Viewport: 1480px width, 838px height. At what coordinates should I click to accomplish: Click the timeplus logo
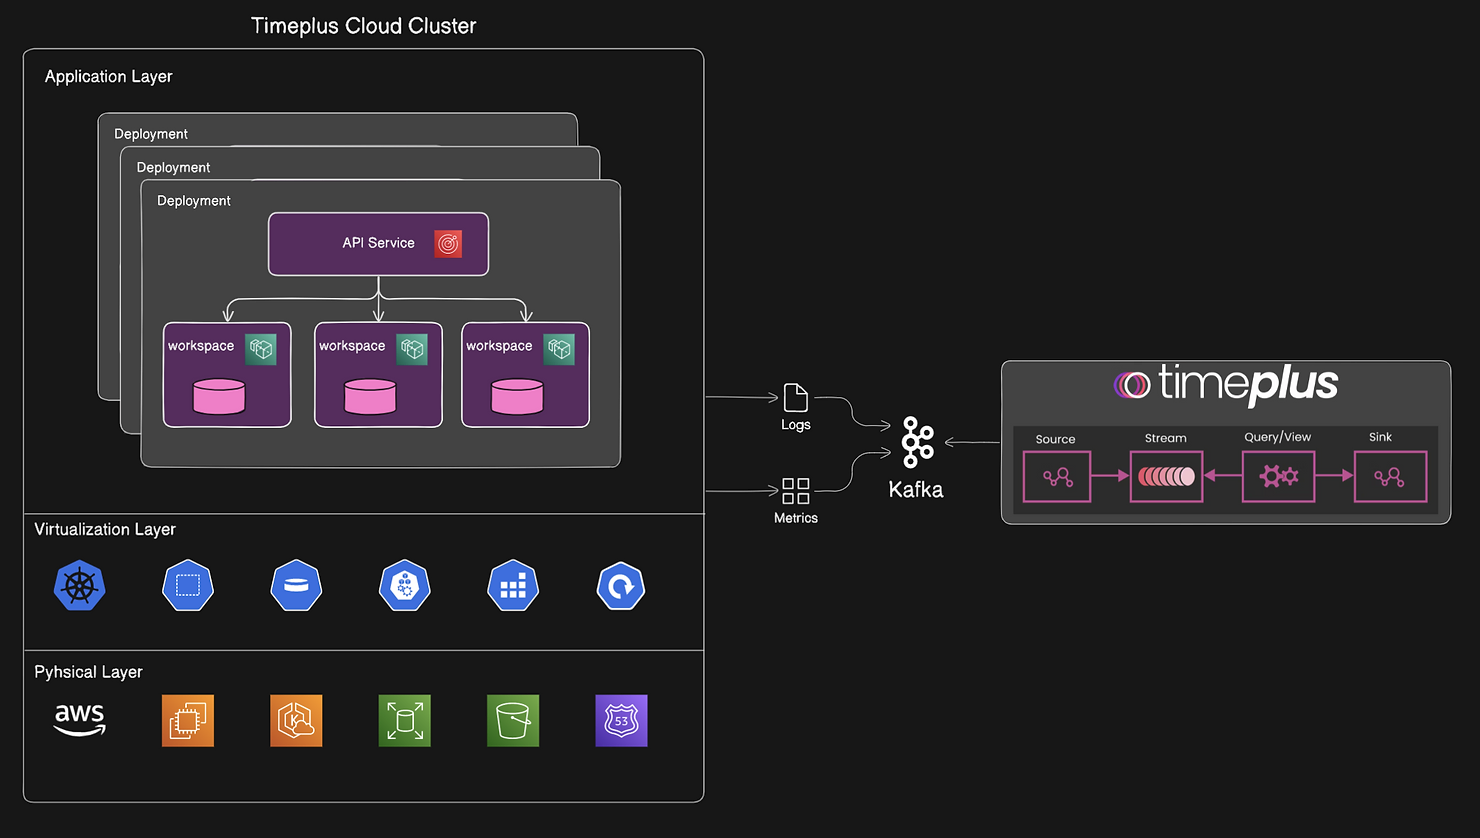coord(1226,384)
